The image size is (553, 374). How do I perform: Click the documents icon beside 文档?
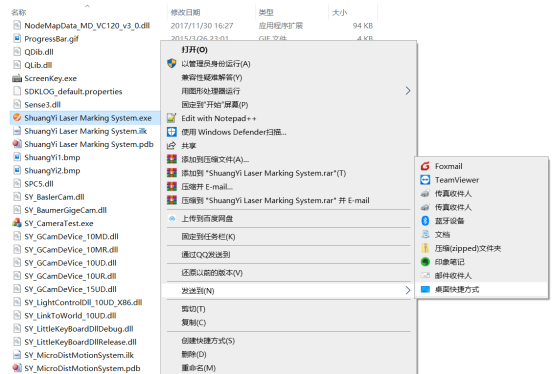tap(425, 234)
